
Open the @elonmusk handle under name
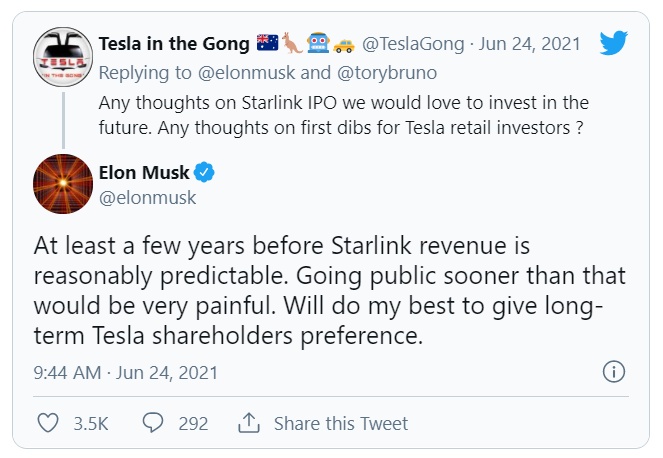pos(148,198)
